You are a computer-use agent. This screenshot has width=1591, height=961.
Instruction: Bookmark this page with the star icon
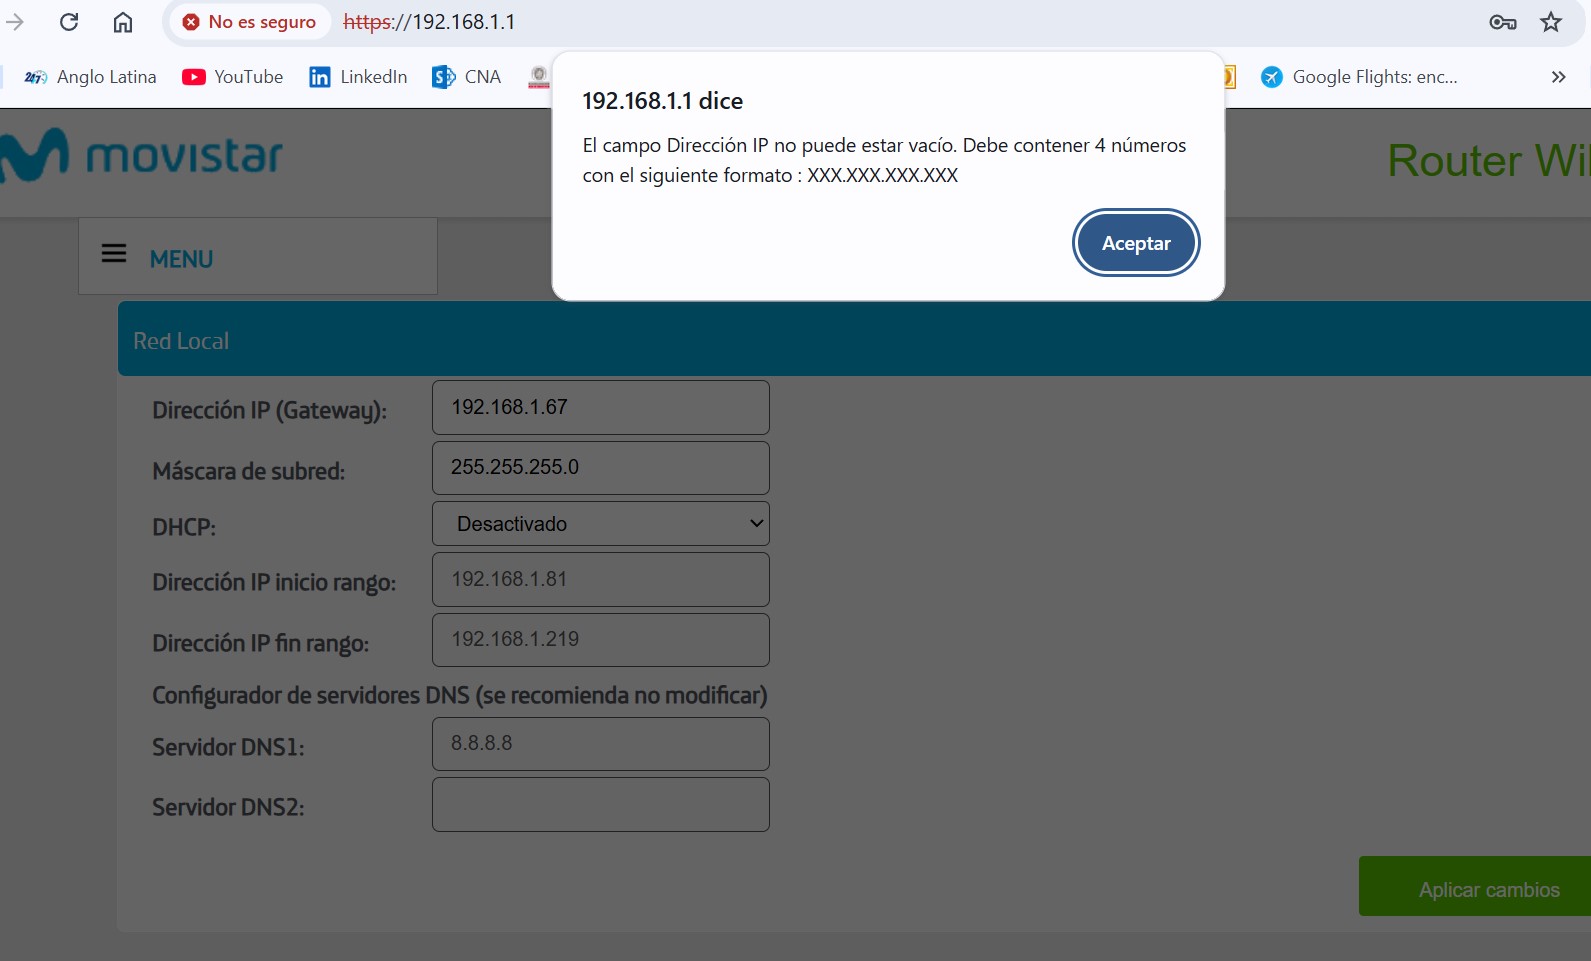(x=1550, y=22)
